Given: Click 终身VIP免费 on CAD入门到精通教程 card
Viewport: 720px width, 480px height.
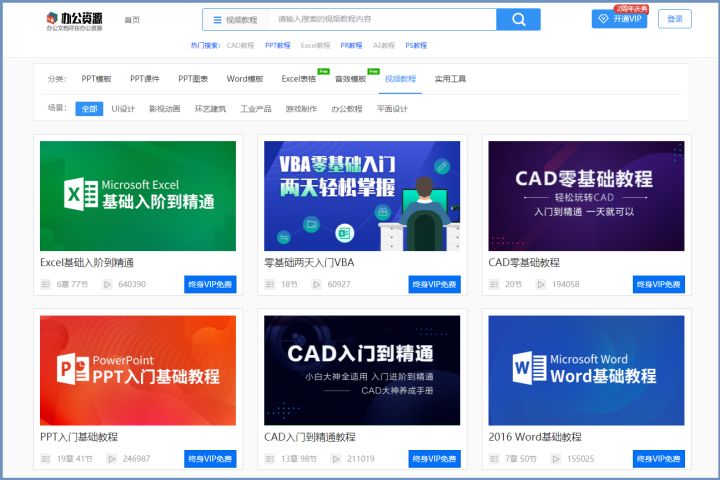Looking at the screenshot, I should coord(434,459).
